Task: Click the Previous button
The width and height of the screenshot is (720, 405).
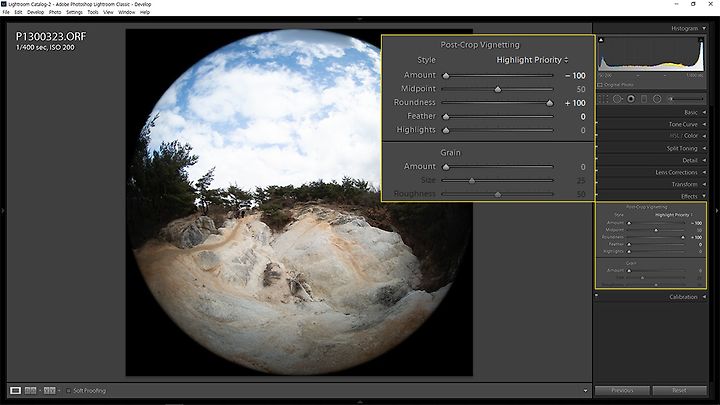Action: pyautogui.click(x=622, y=390)
